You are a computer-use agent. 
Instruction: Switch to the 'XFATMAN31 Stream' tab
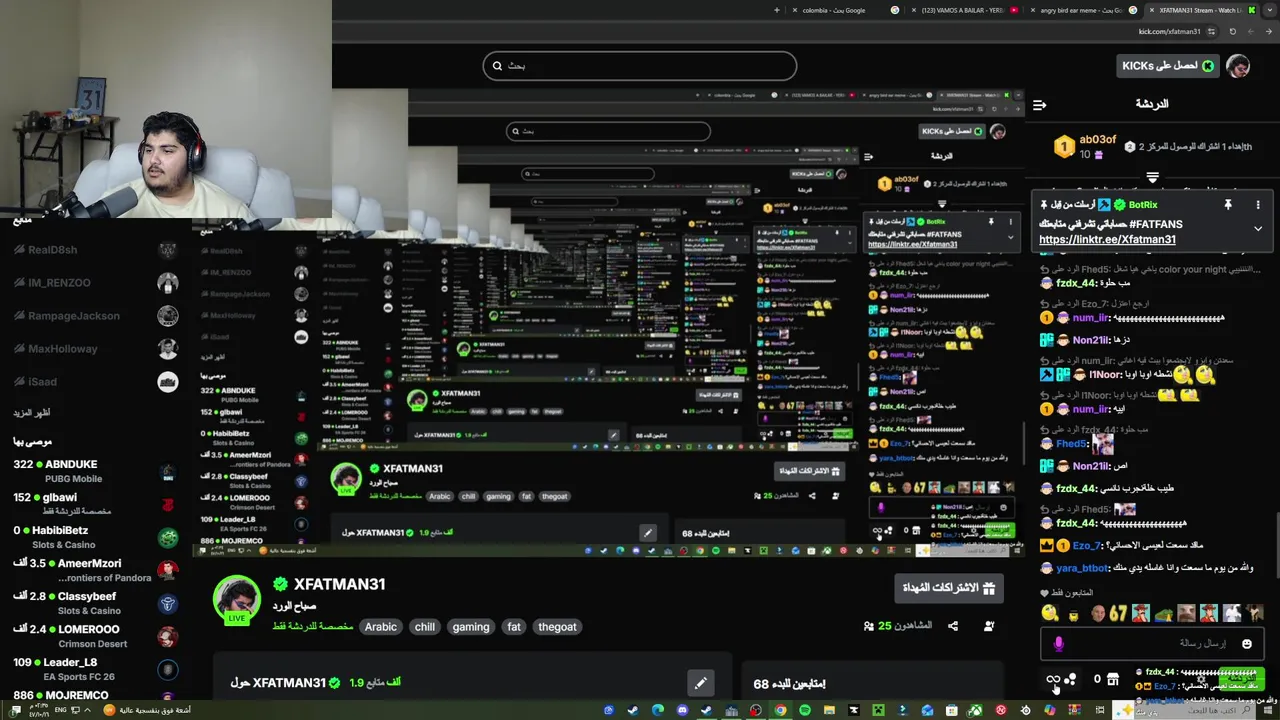pos(1203,10)
